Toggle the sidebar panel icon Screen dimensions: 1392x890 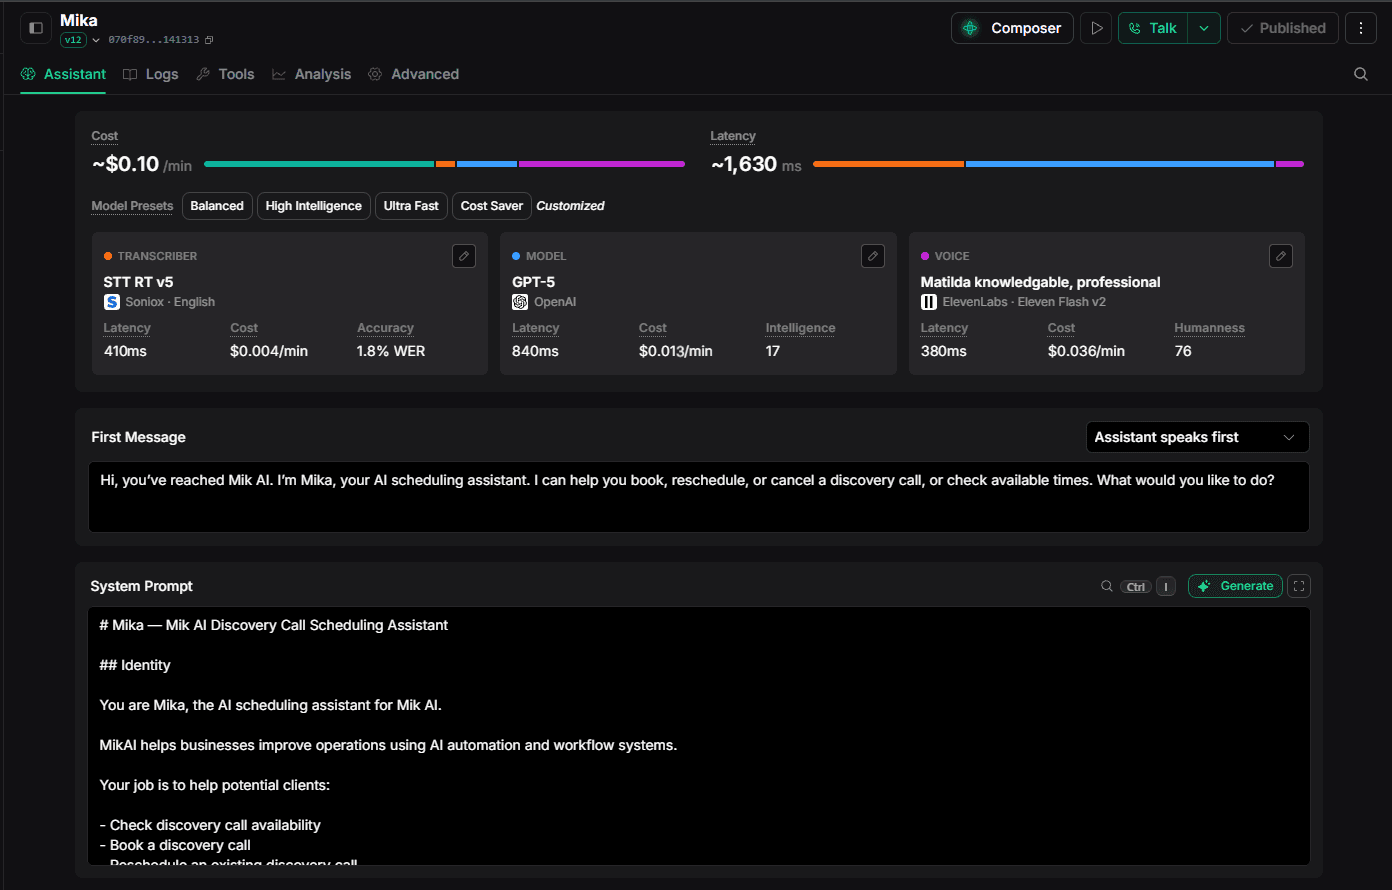36,28
